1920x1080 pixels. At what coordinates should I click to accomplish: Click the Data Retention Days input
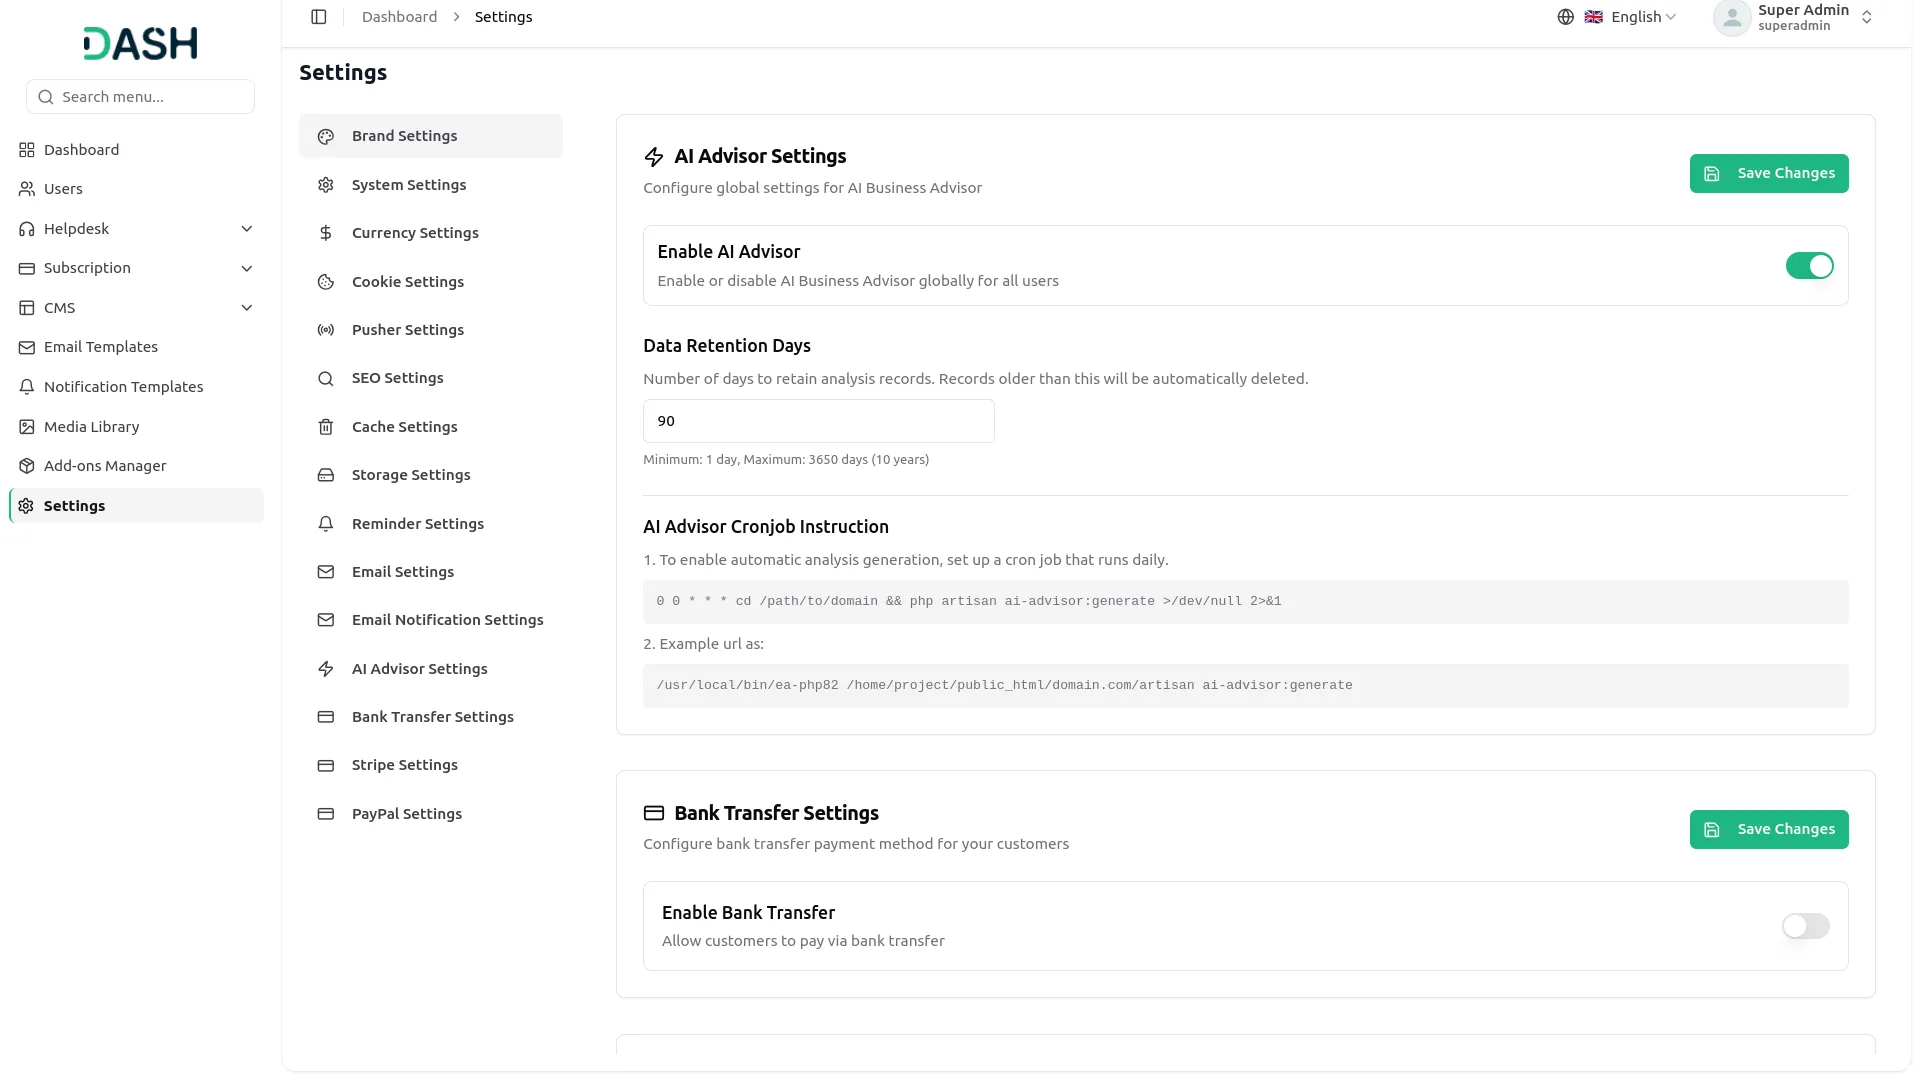coord(818,421)
